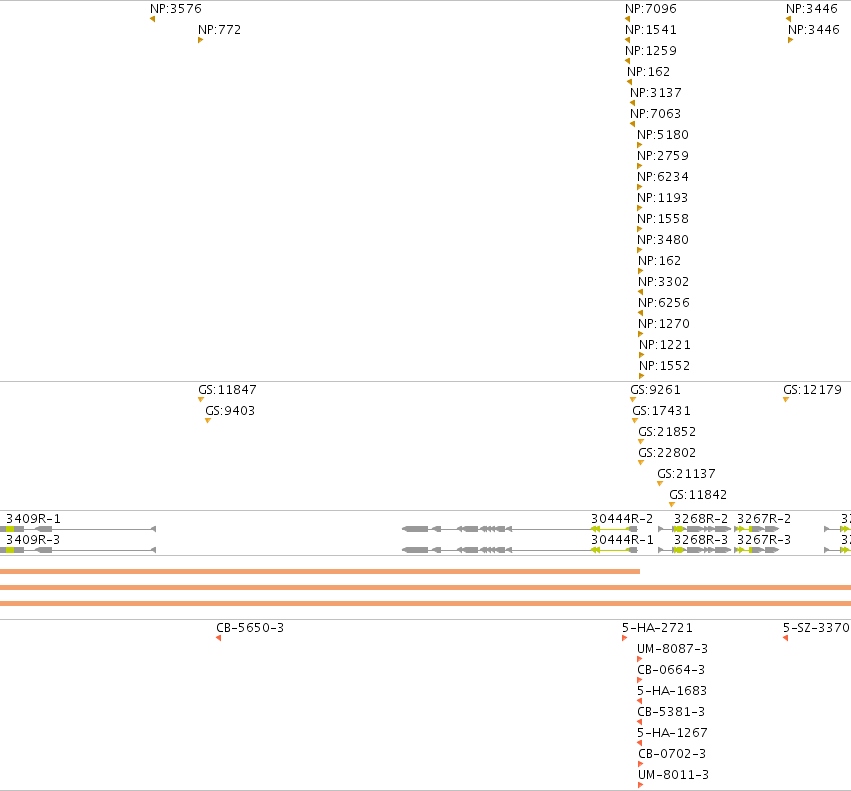Screen dimensions: 851x791
Task: Select the NP:7096 insertion label
Action: (651, 9)
